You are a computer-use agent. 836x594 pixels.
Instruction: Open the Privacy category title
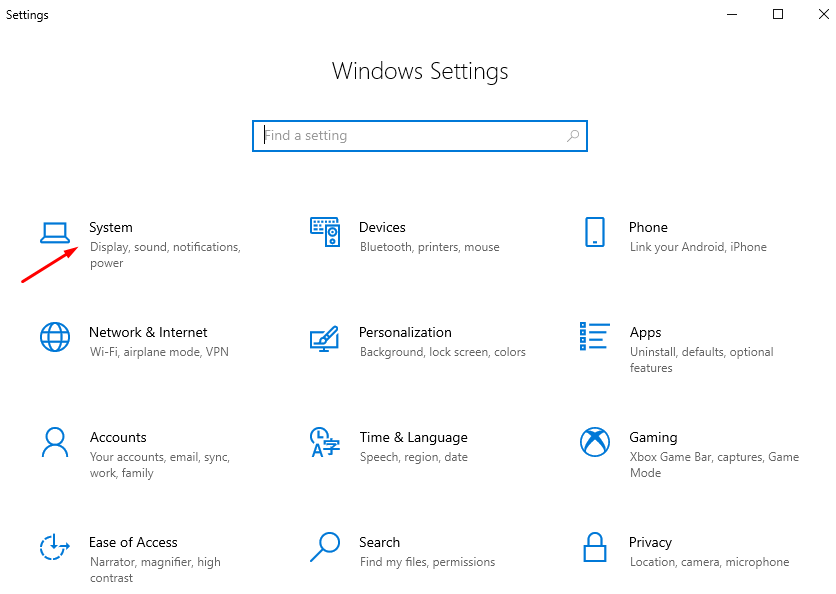click(x=650, y=543)
